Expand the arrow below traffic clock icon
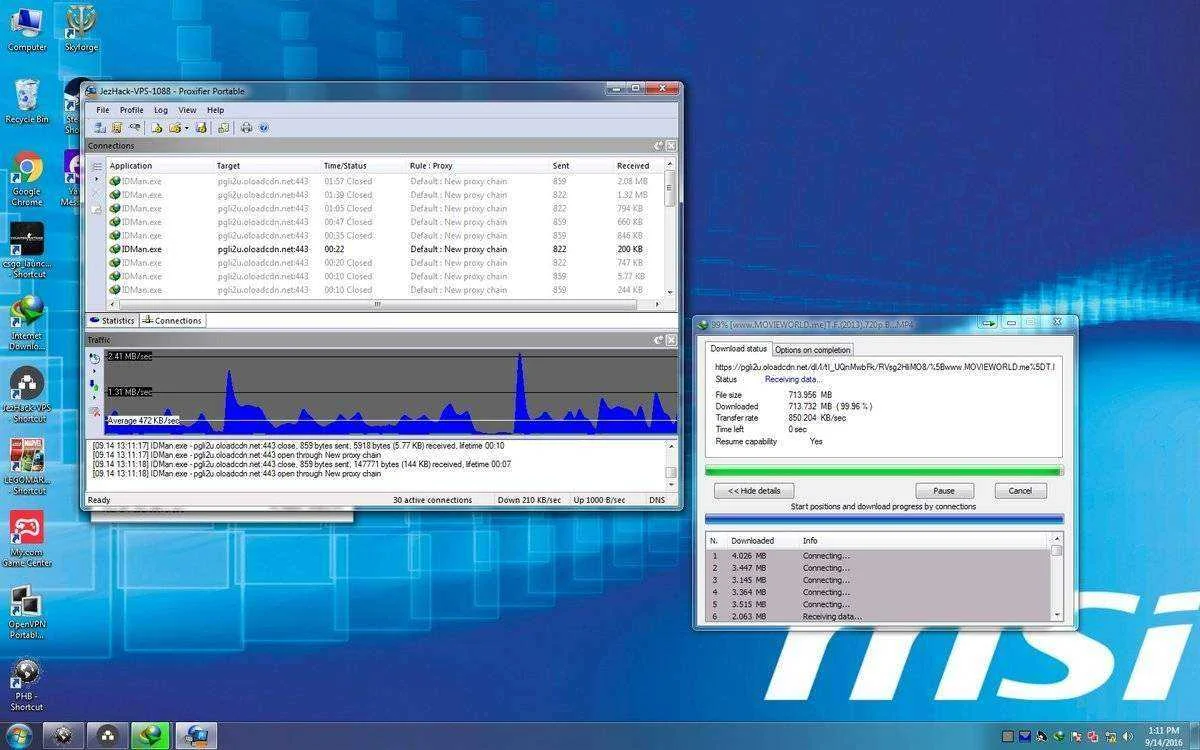 94,371
